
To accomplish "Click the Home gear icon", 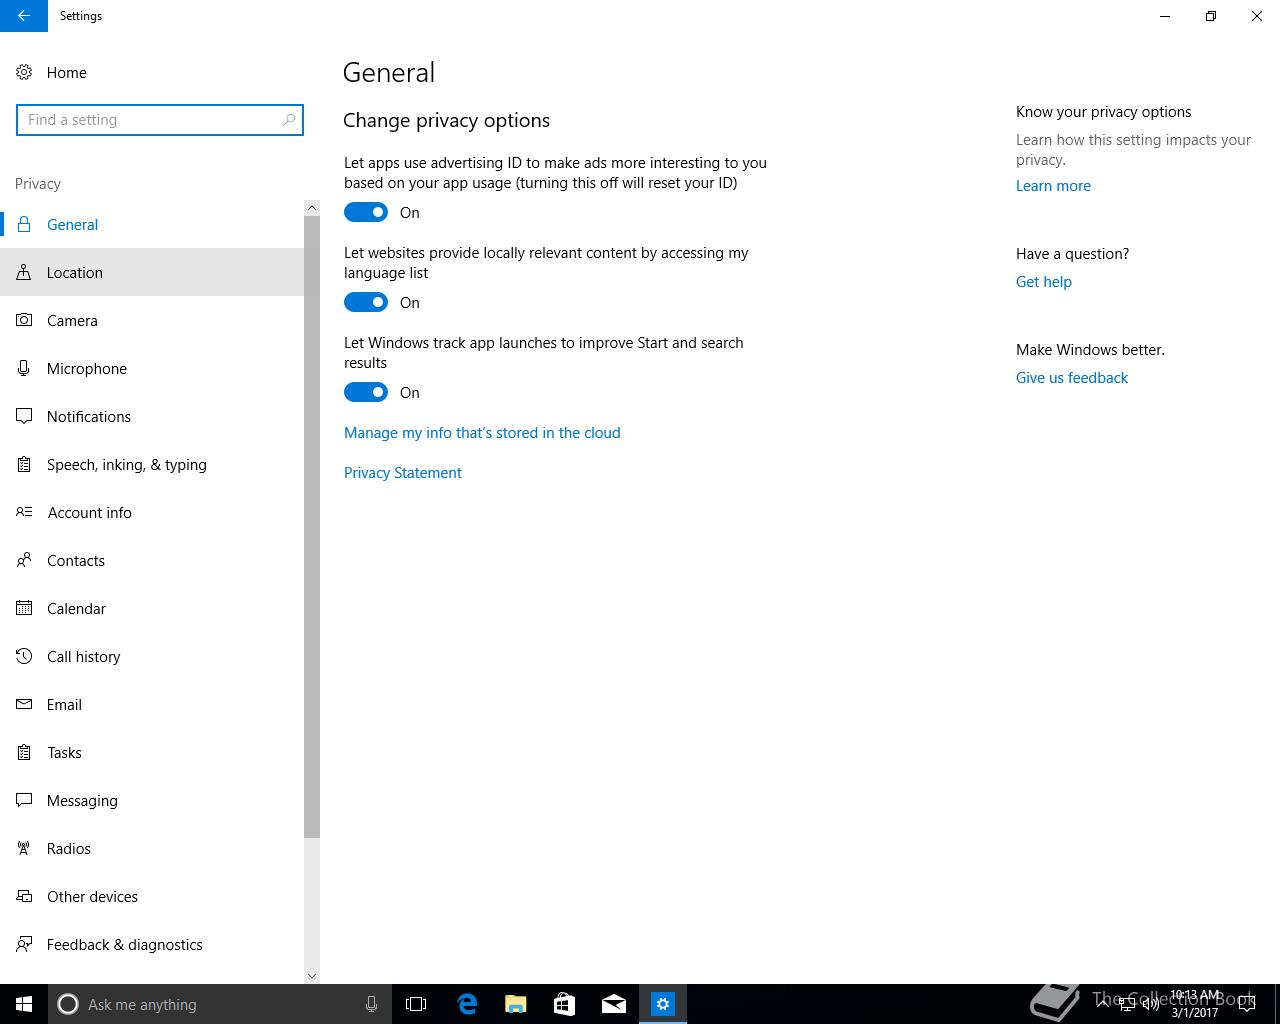I will (24, 72).
